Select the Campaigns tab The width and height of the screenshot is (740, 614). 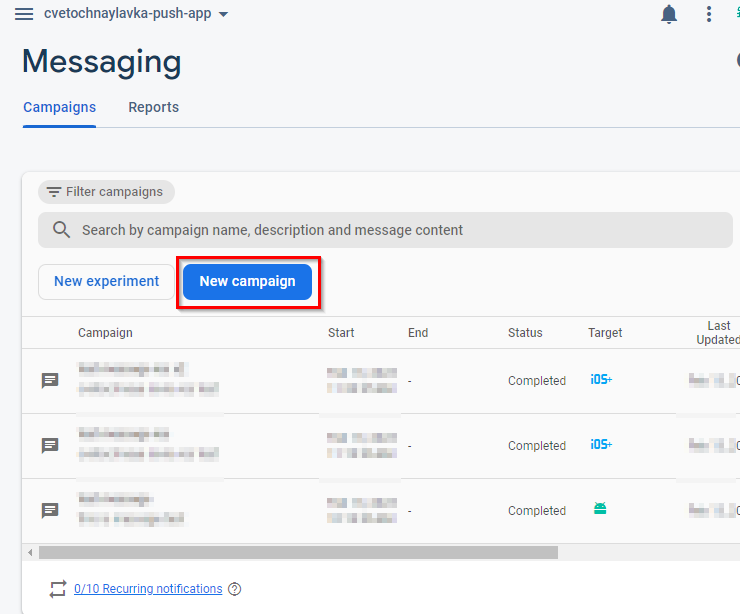(59, 108)
